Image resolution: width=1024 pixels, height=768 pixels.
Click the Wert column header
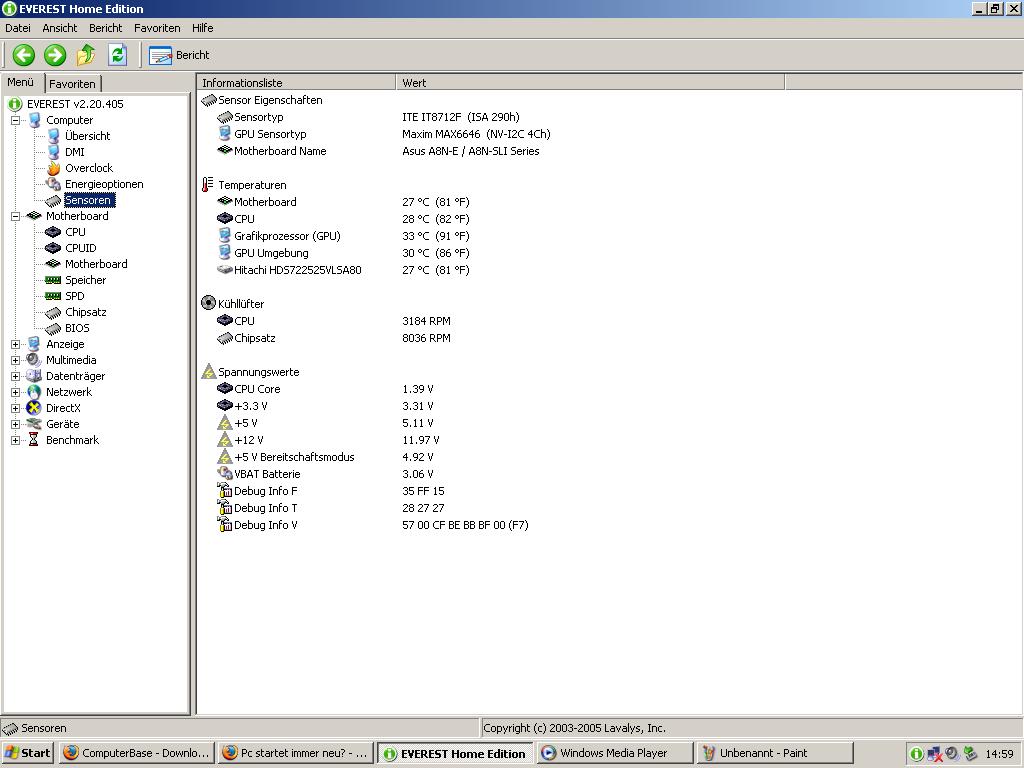pos(590,83)
